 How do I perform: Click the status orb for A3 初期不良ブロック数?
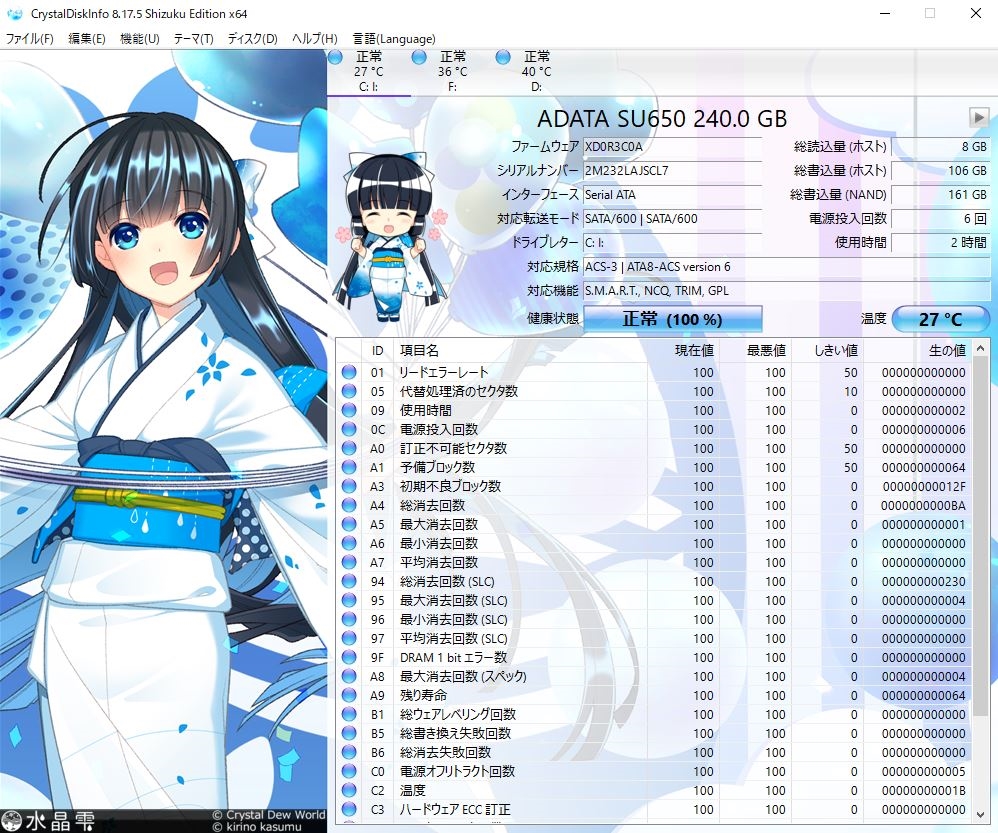[349, 486]
